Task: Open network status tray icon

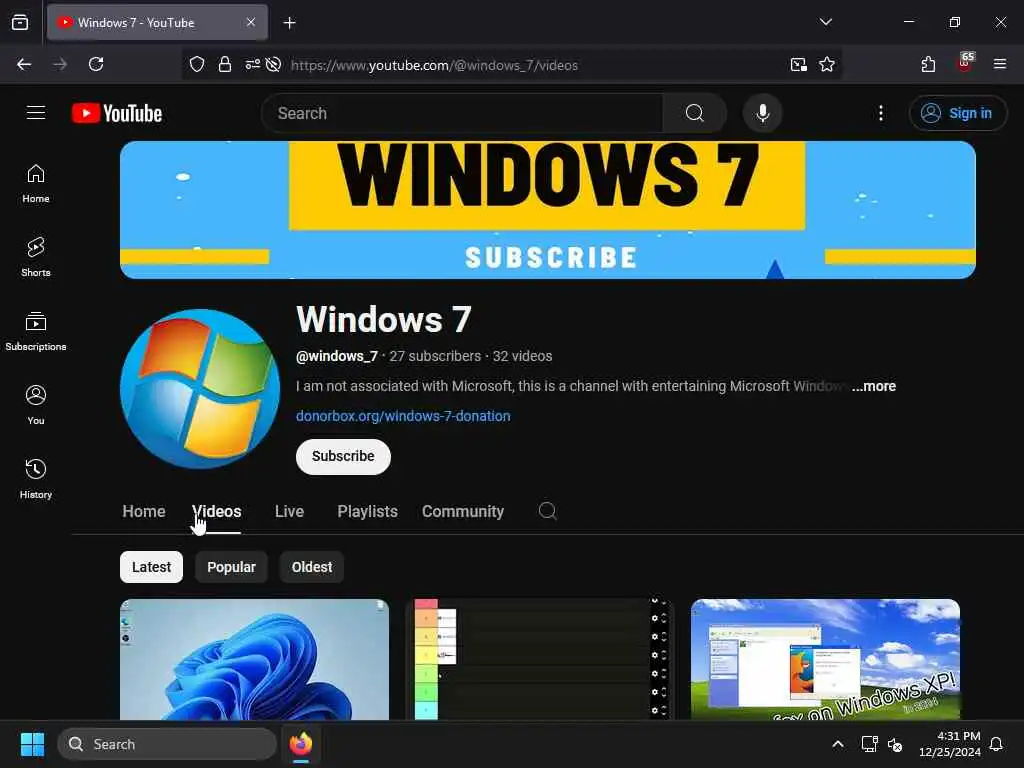Action: click(x=869, y=744)
